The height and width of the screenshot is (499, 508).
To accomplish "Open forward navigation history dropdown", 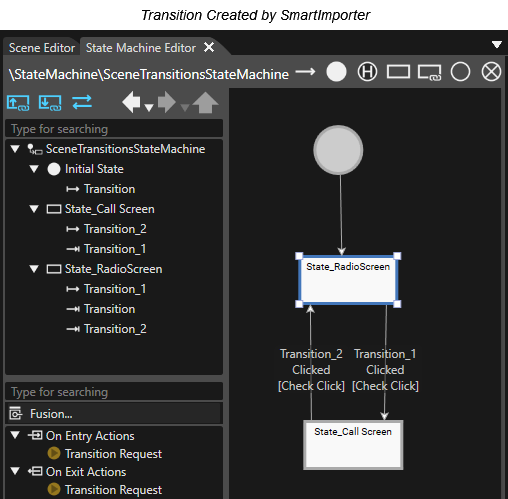I will pyautogui.click(x=184, y=107).
